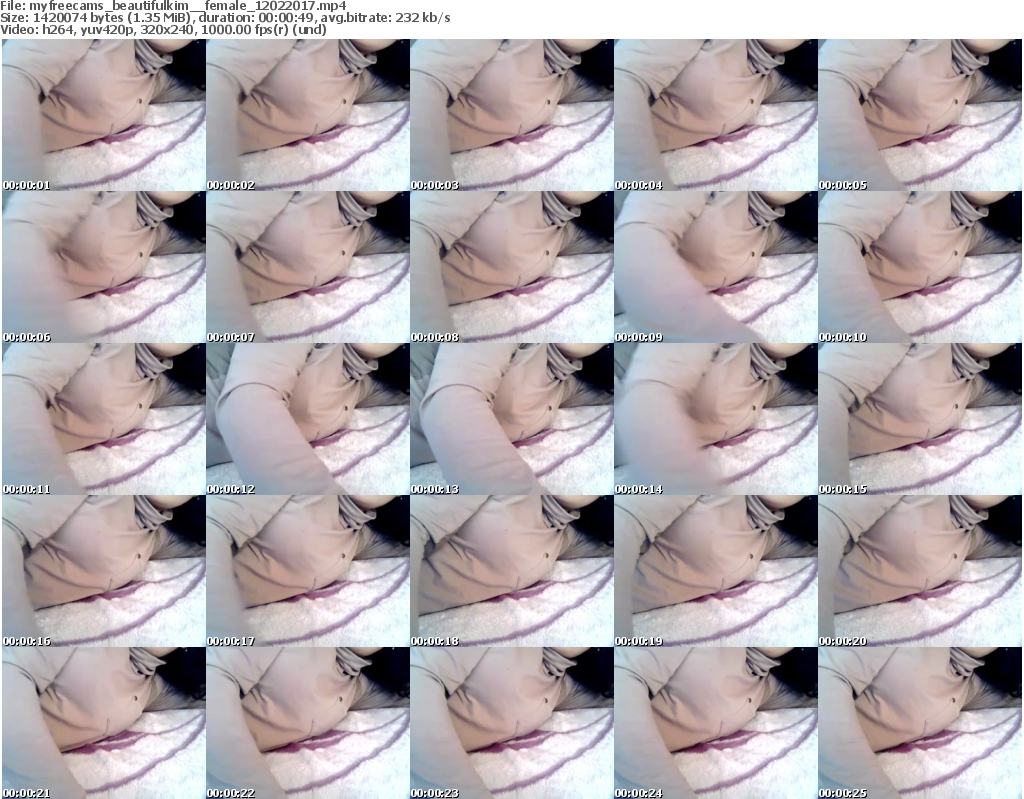Choose the contact sheet frame 00:00:25
Screen dimensions: 1024x799
[x=920, y=723]
